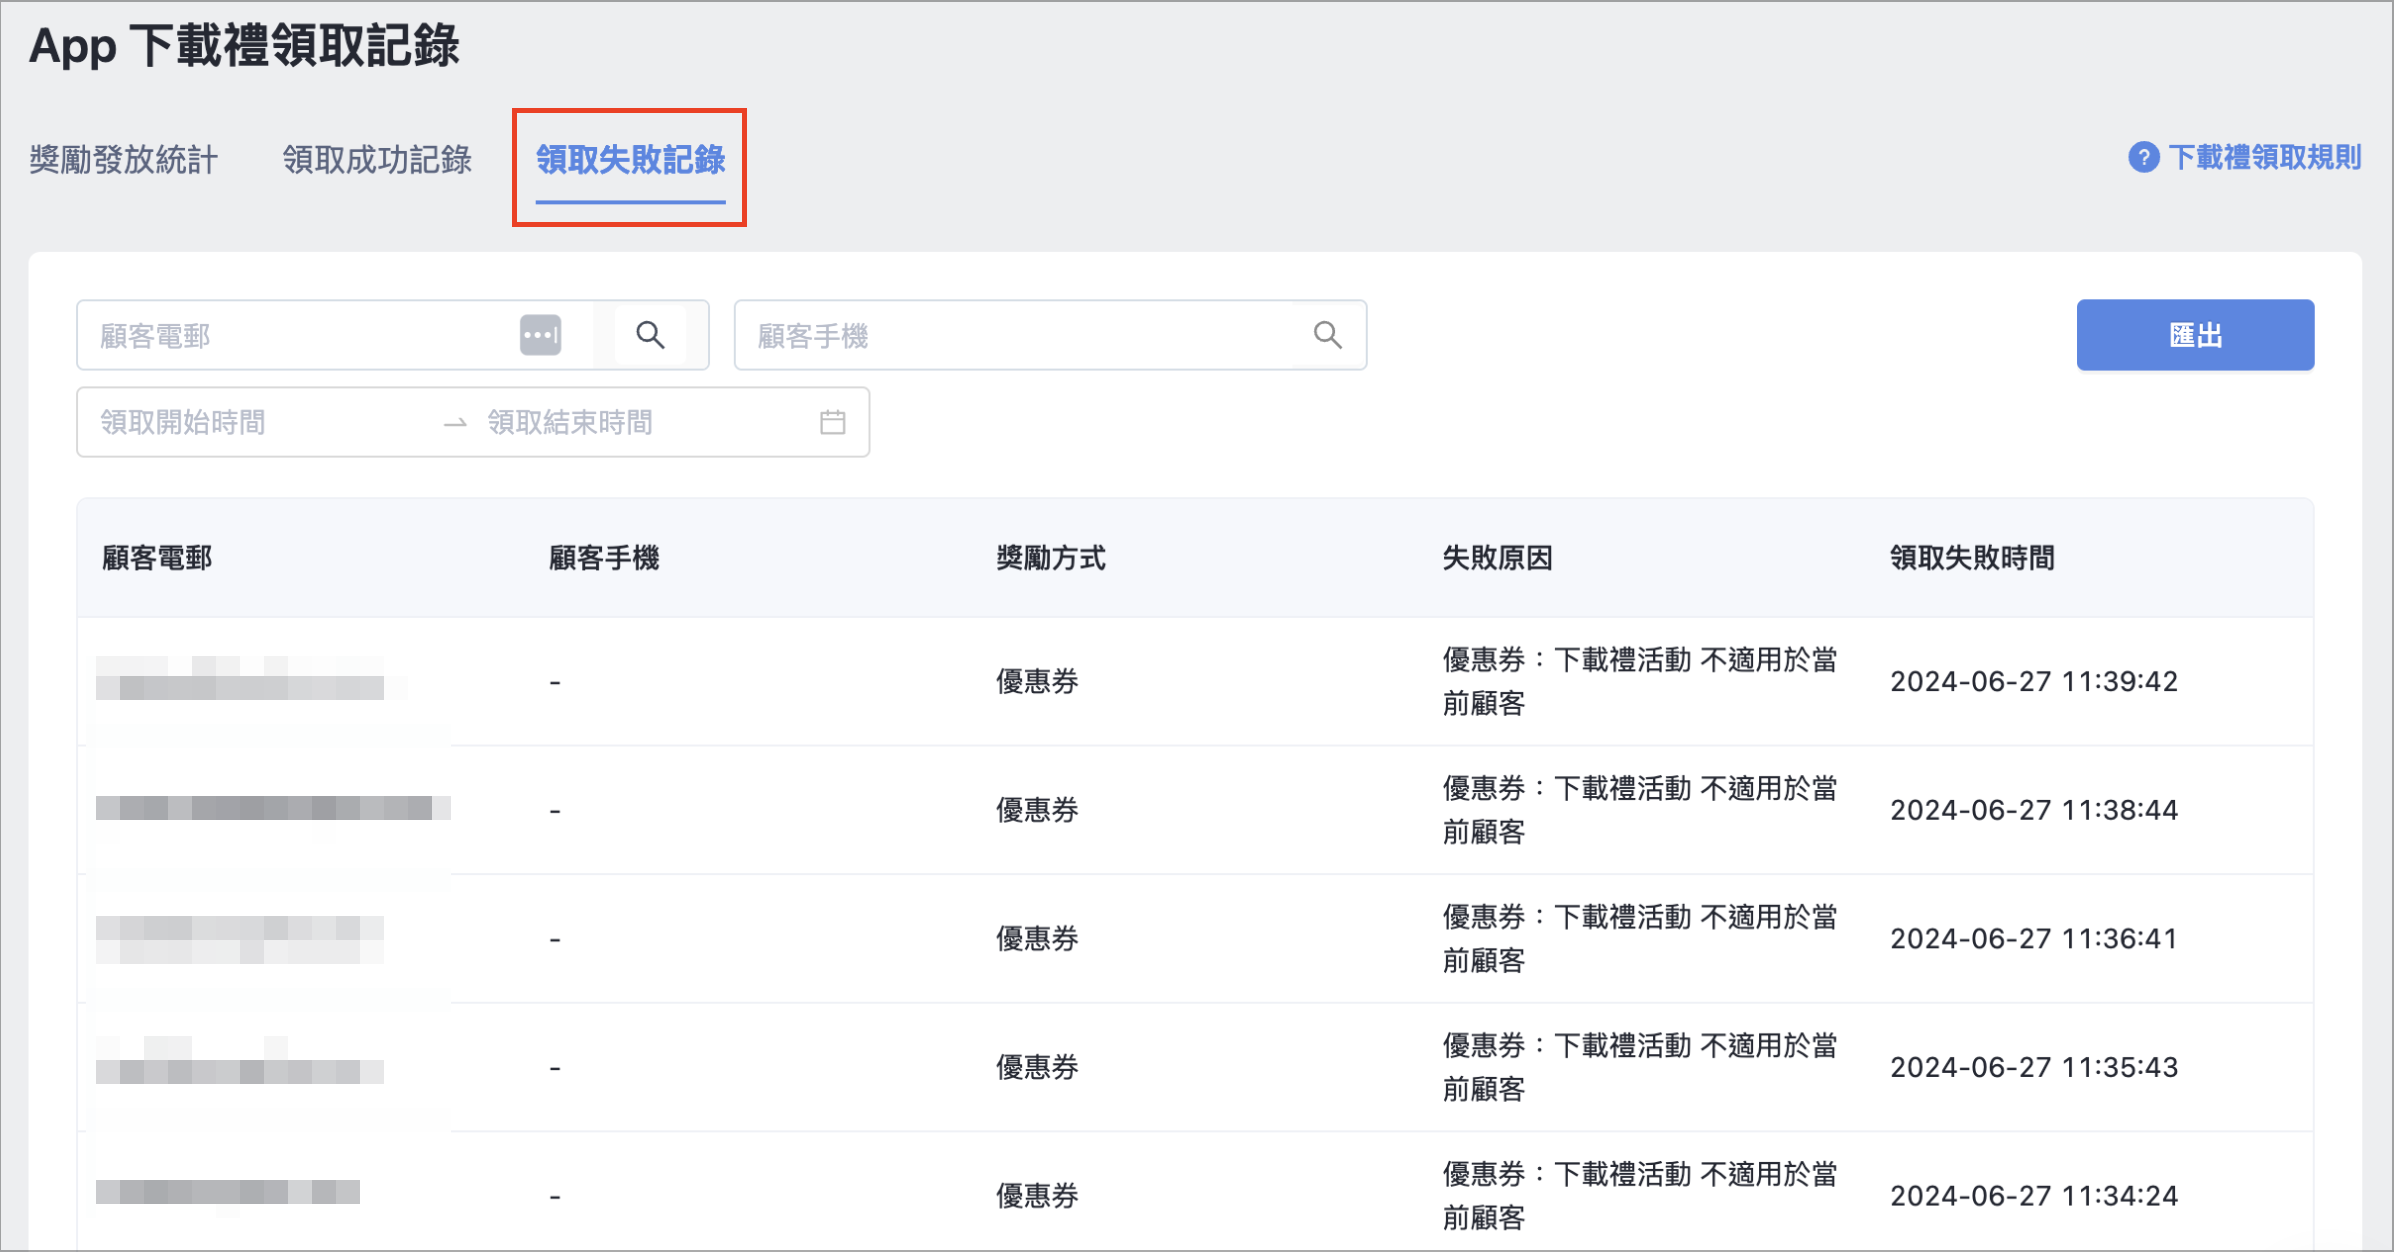Click the failure reason in the 11:38:44 row

coord(1640,810)
